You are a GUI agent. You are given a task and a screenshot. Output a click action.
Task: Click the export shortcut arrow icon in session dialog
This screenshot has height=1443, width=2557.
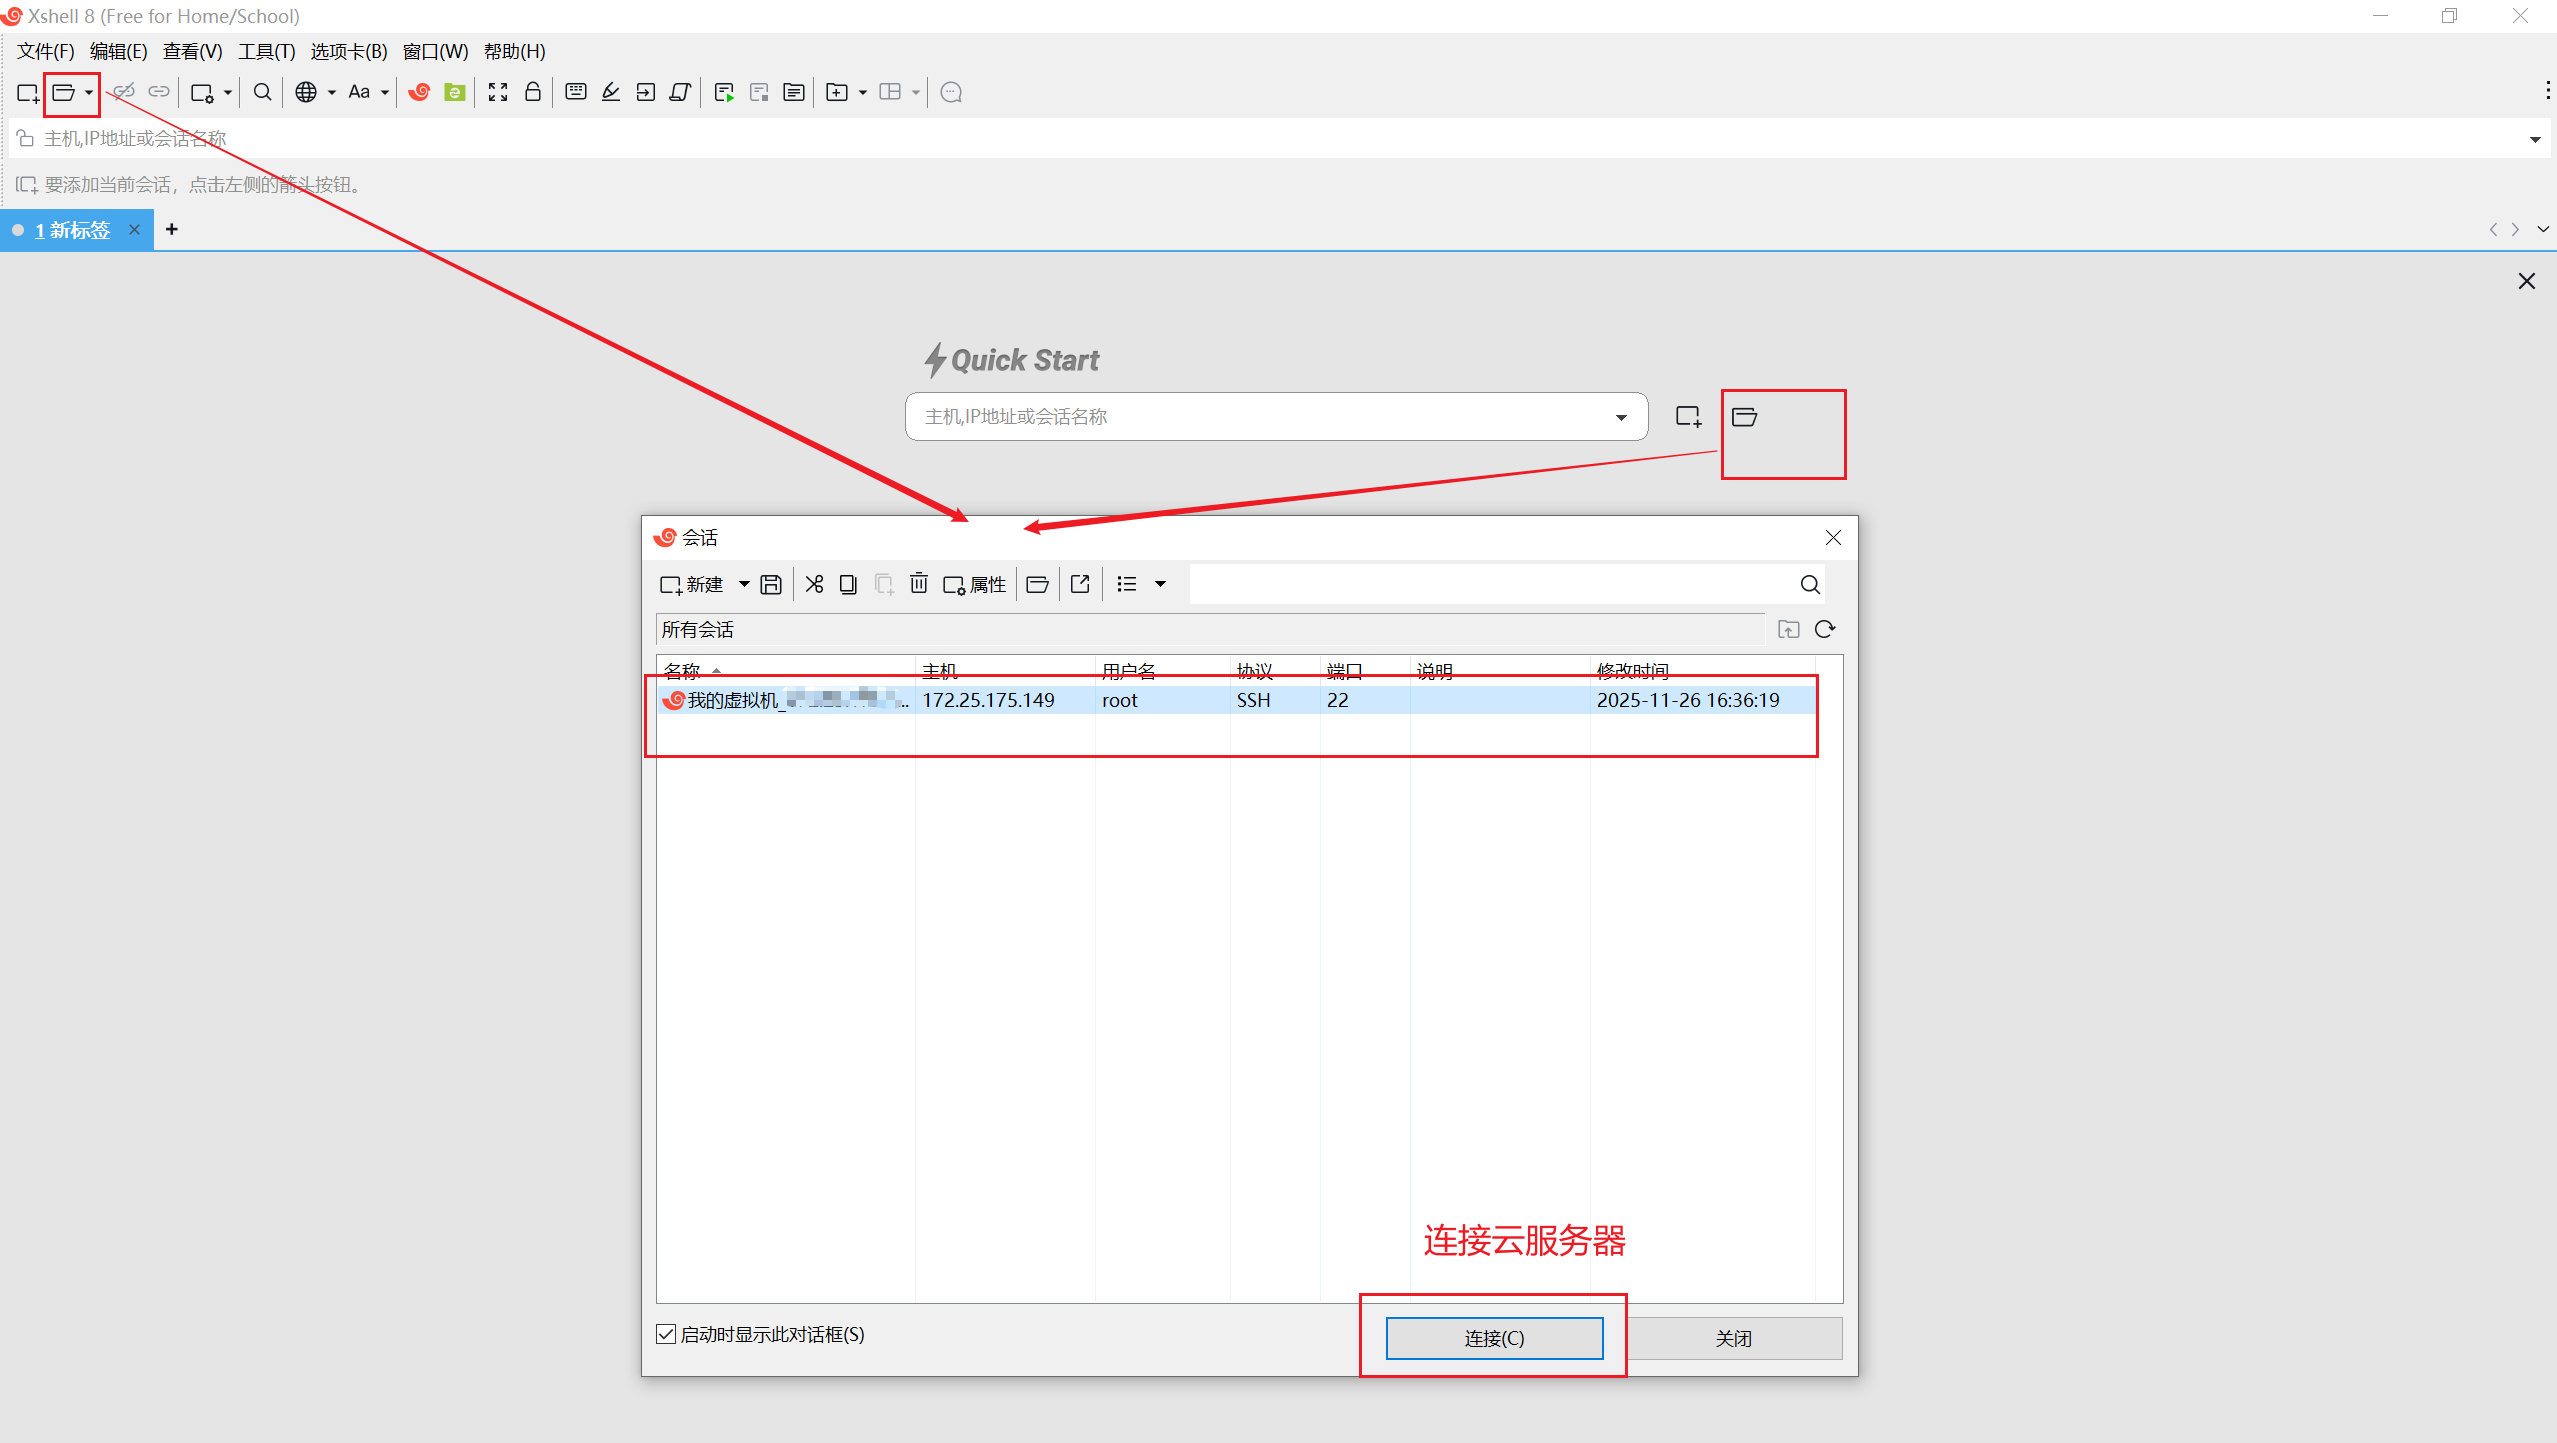pos(1080,584)
